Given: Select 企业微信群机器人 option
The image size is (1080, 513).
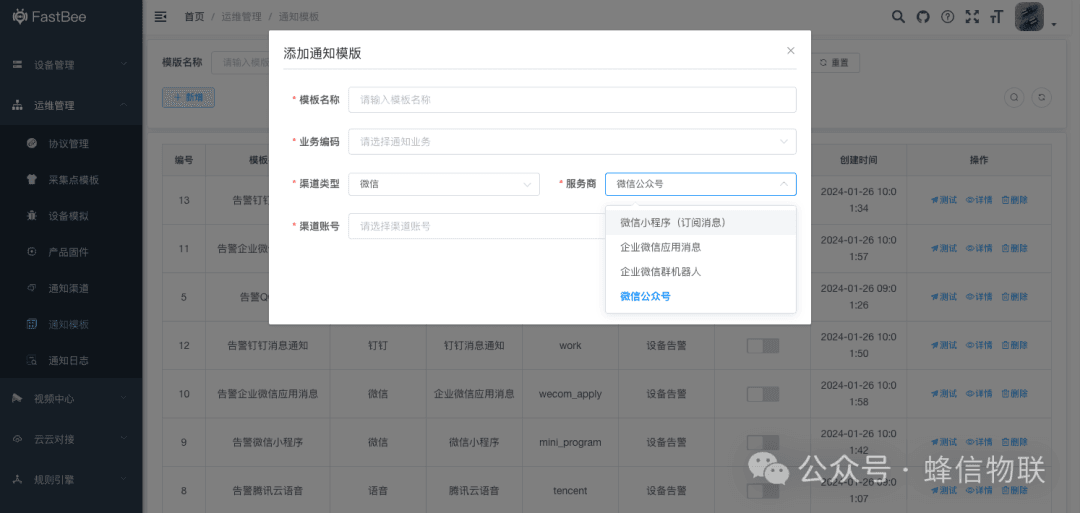Looking at the screenshot, I should [x=700, y=272].
